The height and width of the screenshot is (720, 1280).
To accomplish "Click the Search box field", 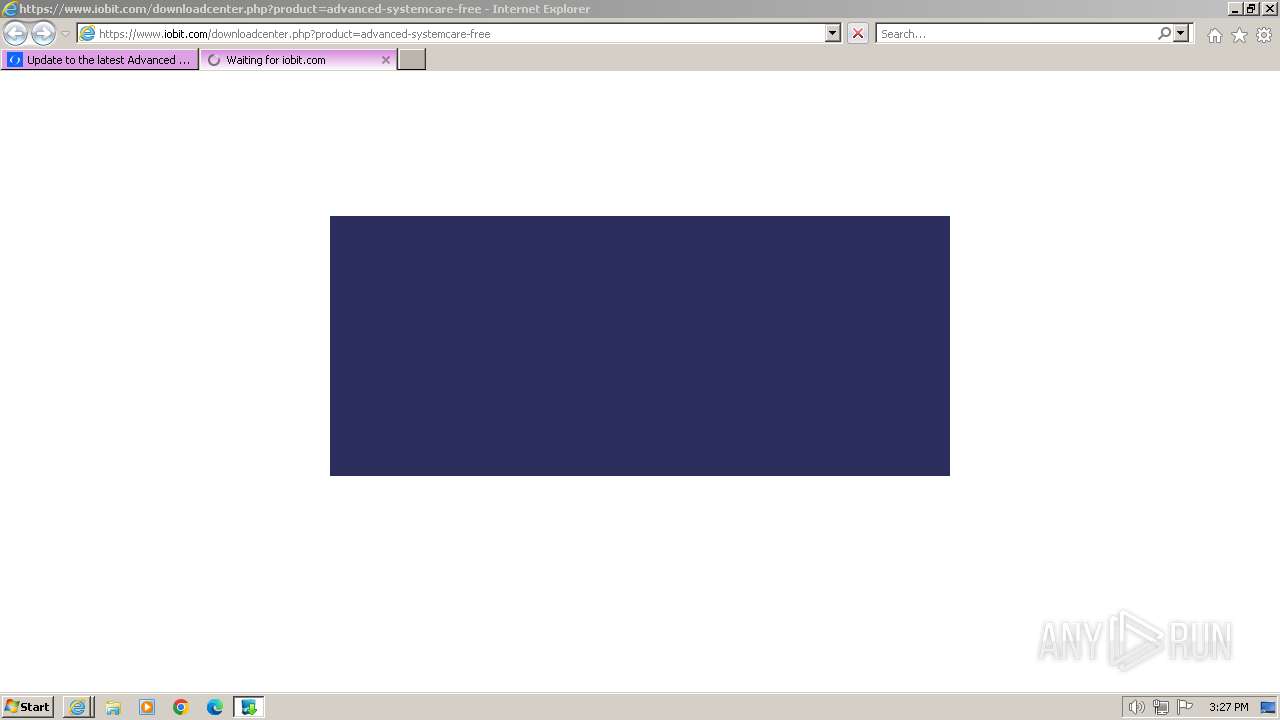I will click(1016, 34).
